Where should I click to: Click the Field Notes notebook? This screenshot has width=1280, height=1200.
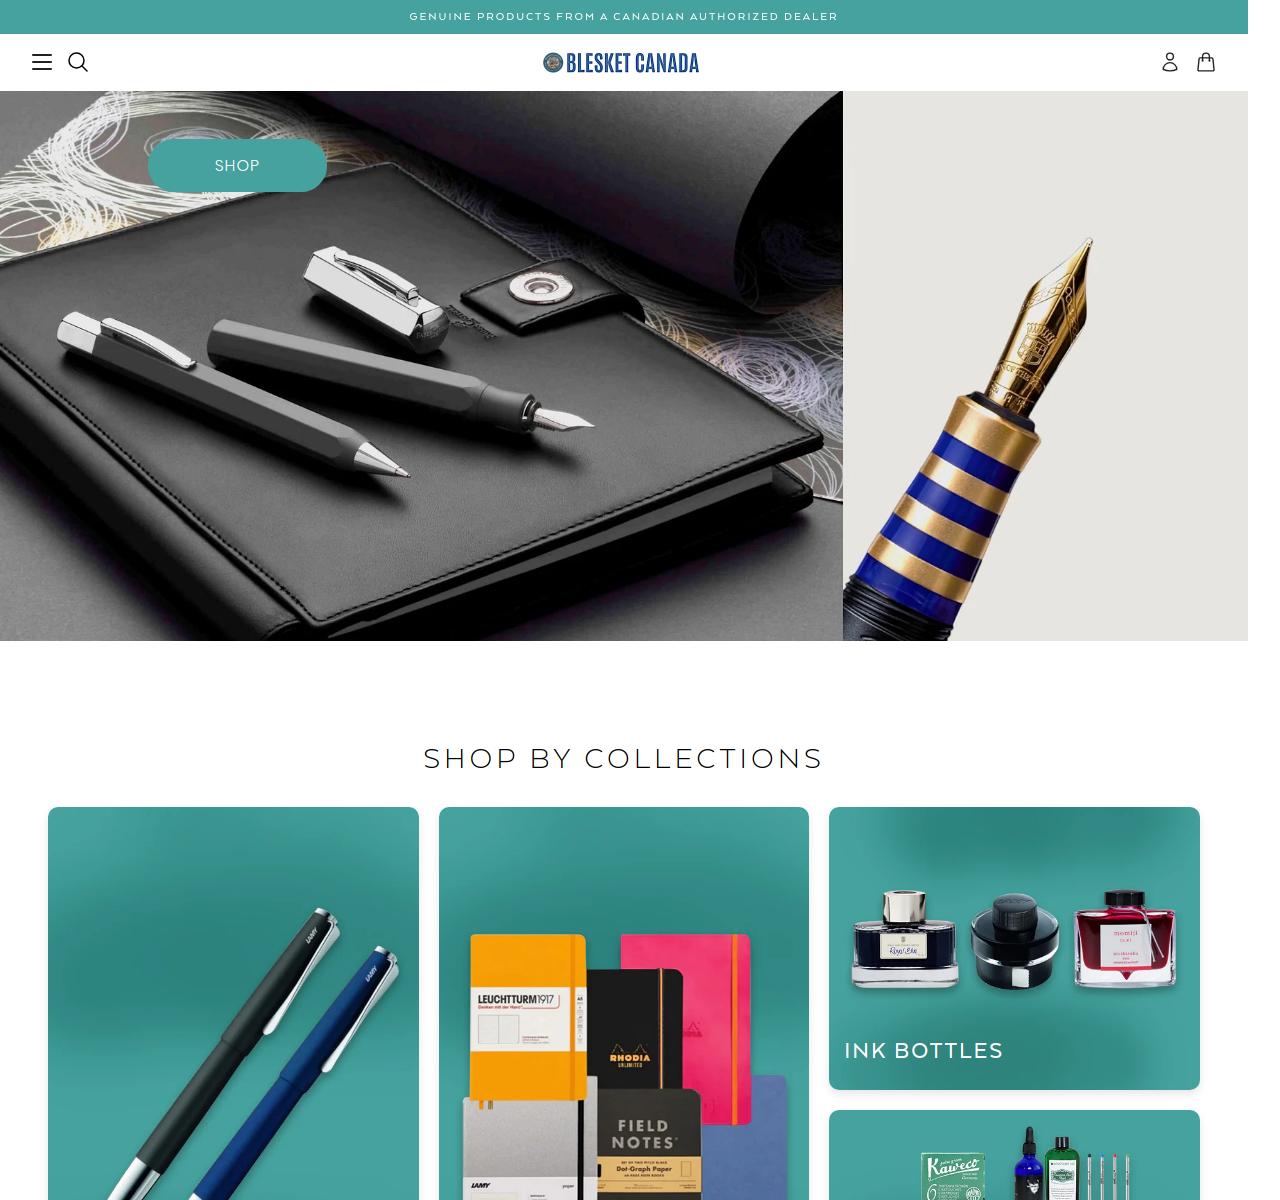[650, 1144]
